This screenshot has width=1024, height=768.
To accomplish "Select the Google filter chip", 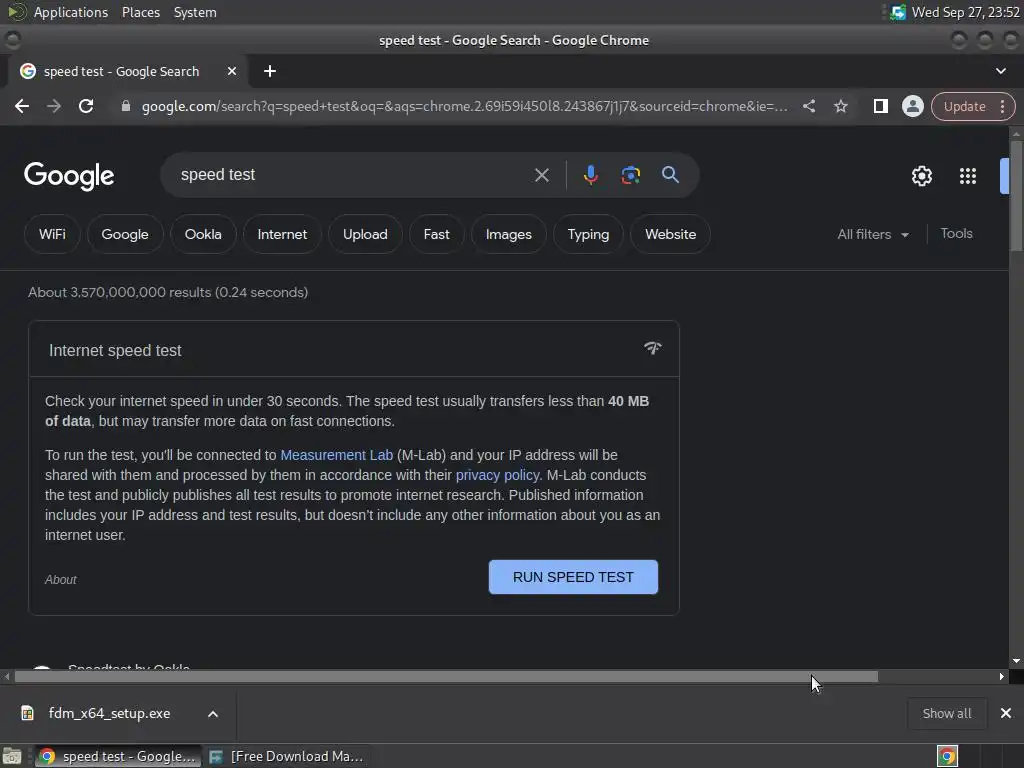I will coord(125,234).
